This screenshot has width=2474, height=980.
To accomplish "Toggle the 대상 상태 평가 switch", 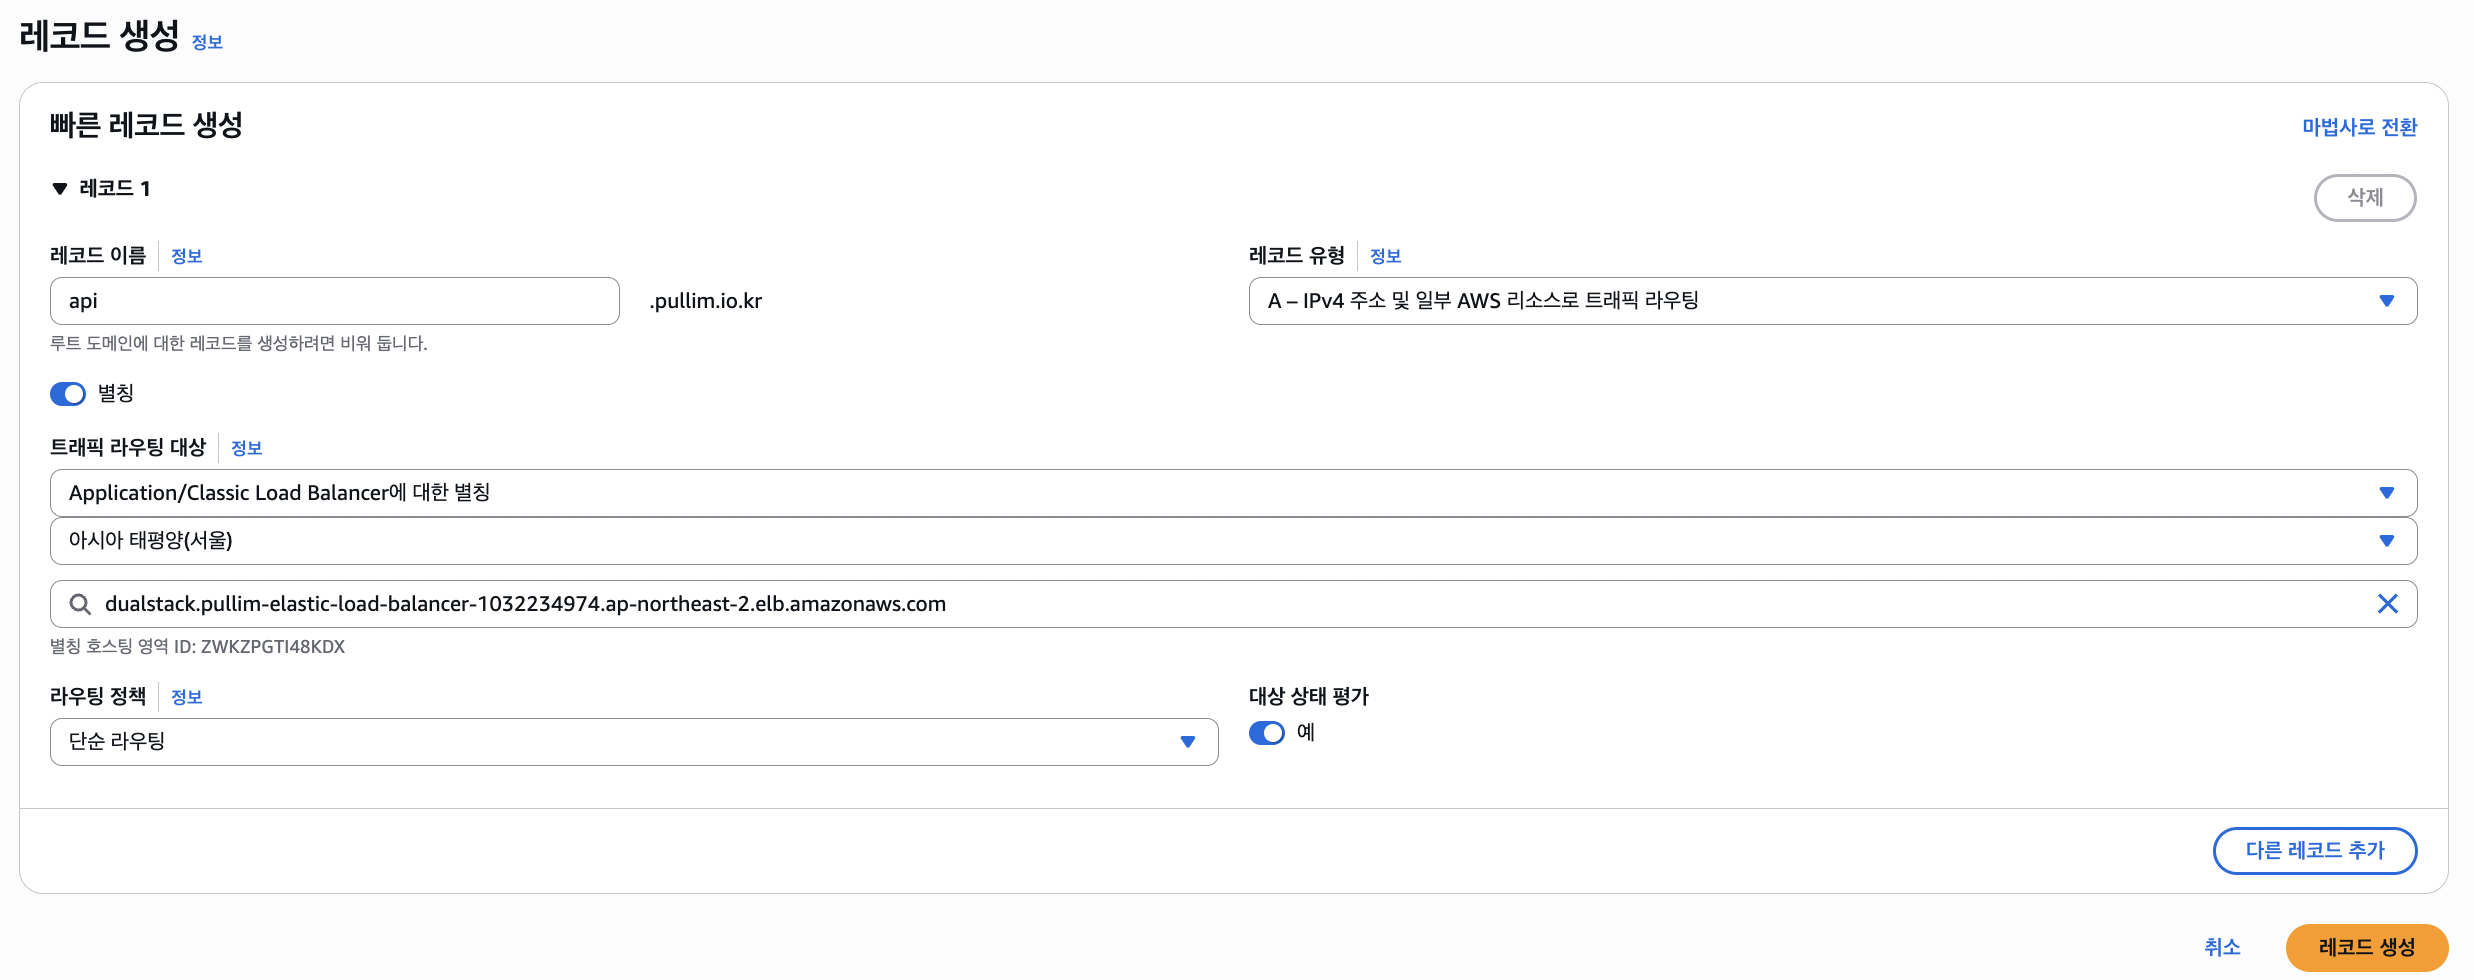I will (x=1267, y=733).
